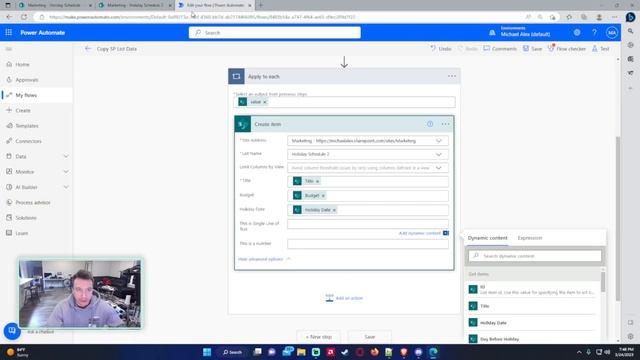Image resolution: width=640 pixels, height=360 pixels.
Task: Remove the Title dynamic content token
Action: point(317,181)
